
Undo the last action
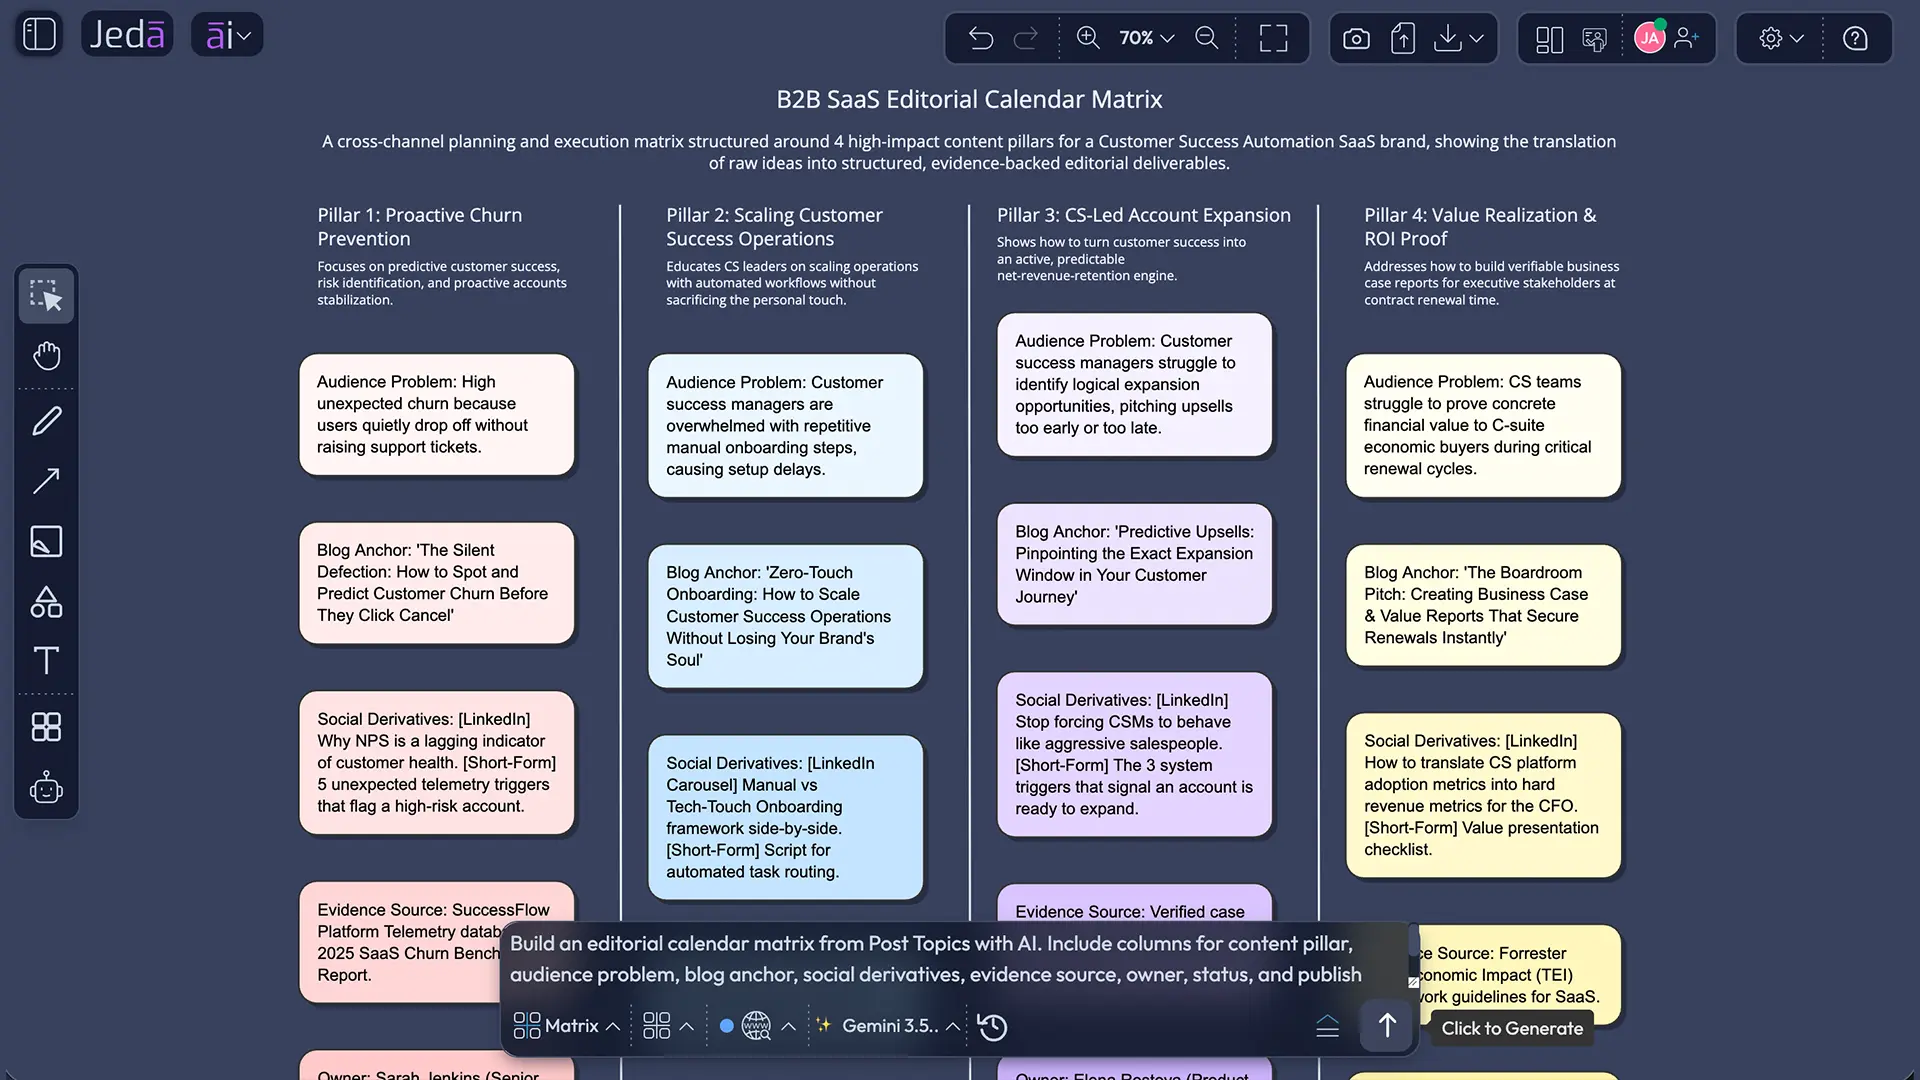click(981, 38)
